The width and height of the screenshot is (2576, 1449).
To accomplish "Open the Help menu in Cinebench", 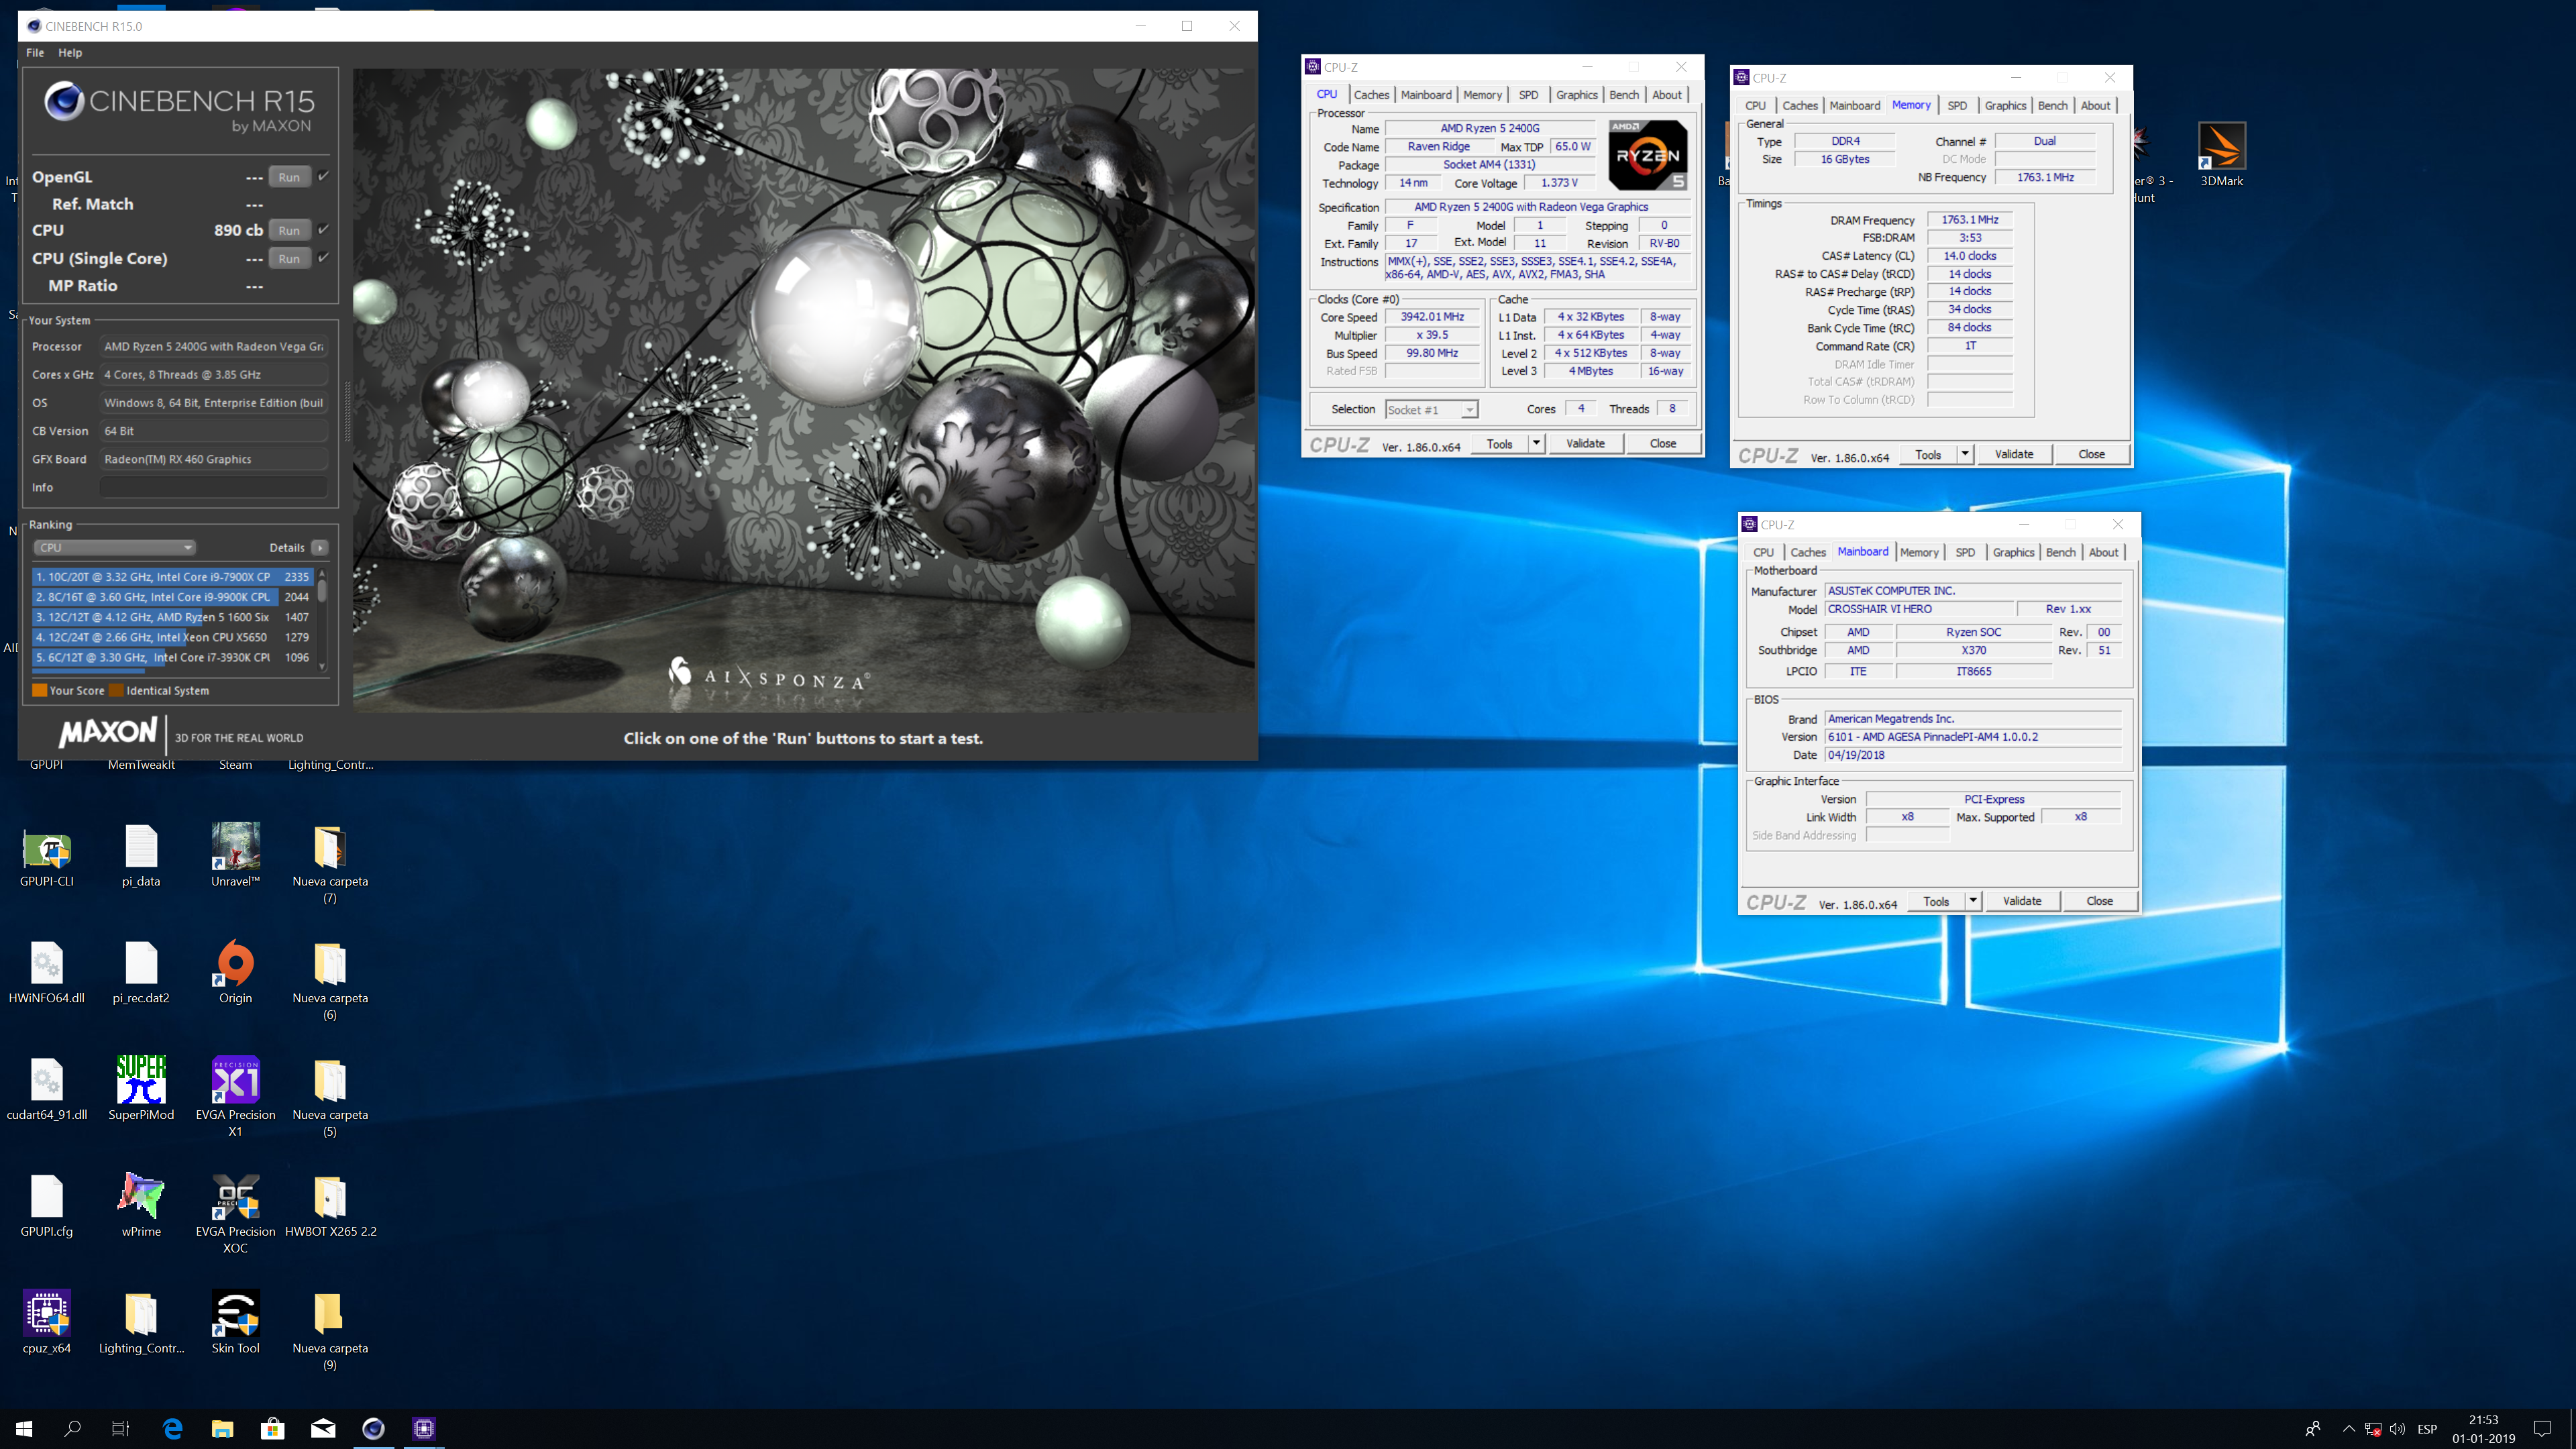I will (70, 52).
